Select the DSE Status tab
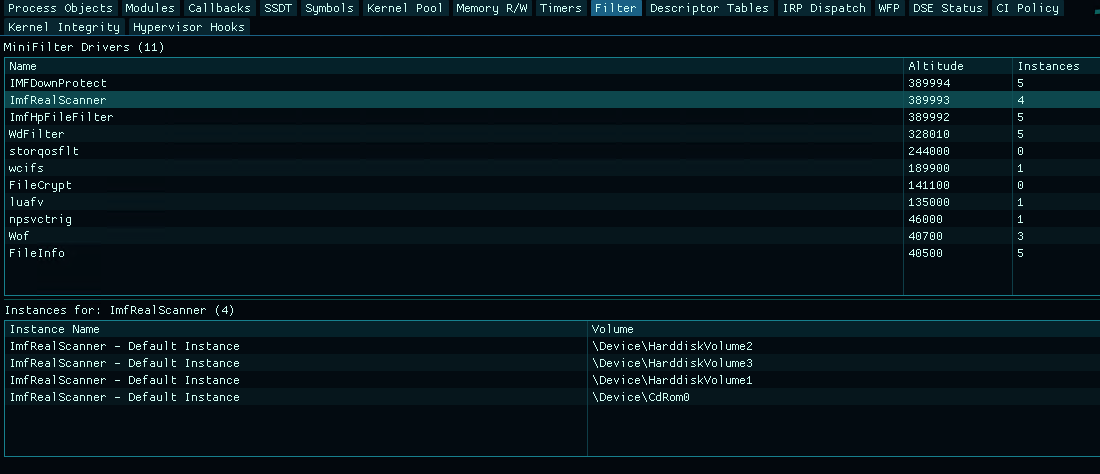 click(x=948, y=8)
